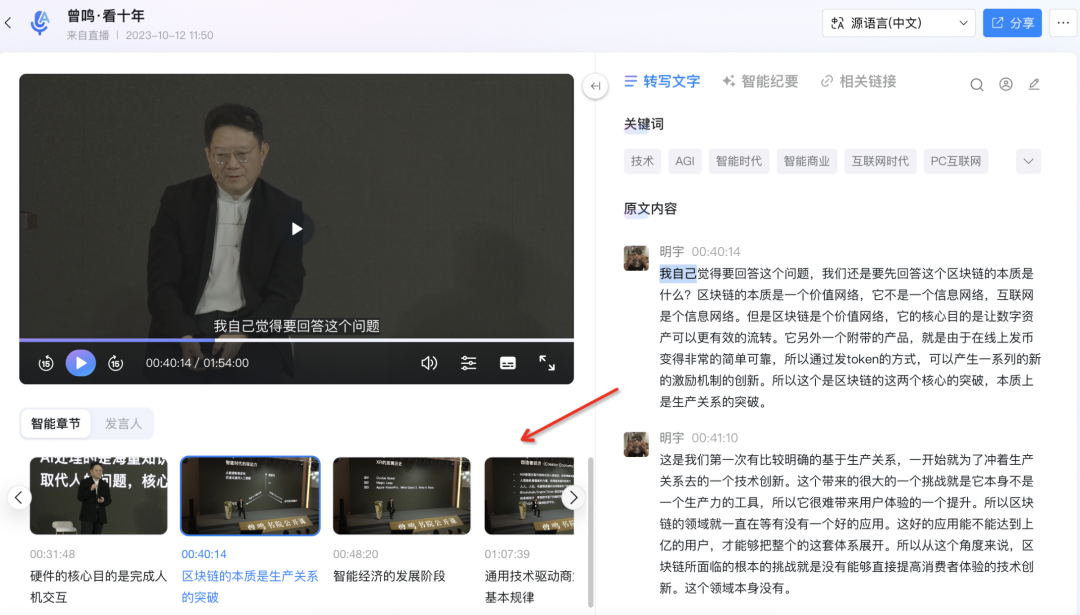Switch to the 智能纪要 tab
This screenshot has width=1080, height=615.
(x=760, y=82)
